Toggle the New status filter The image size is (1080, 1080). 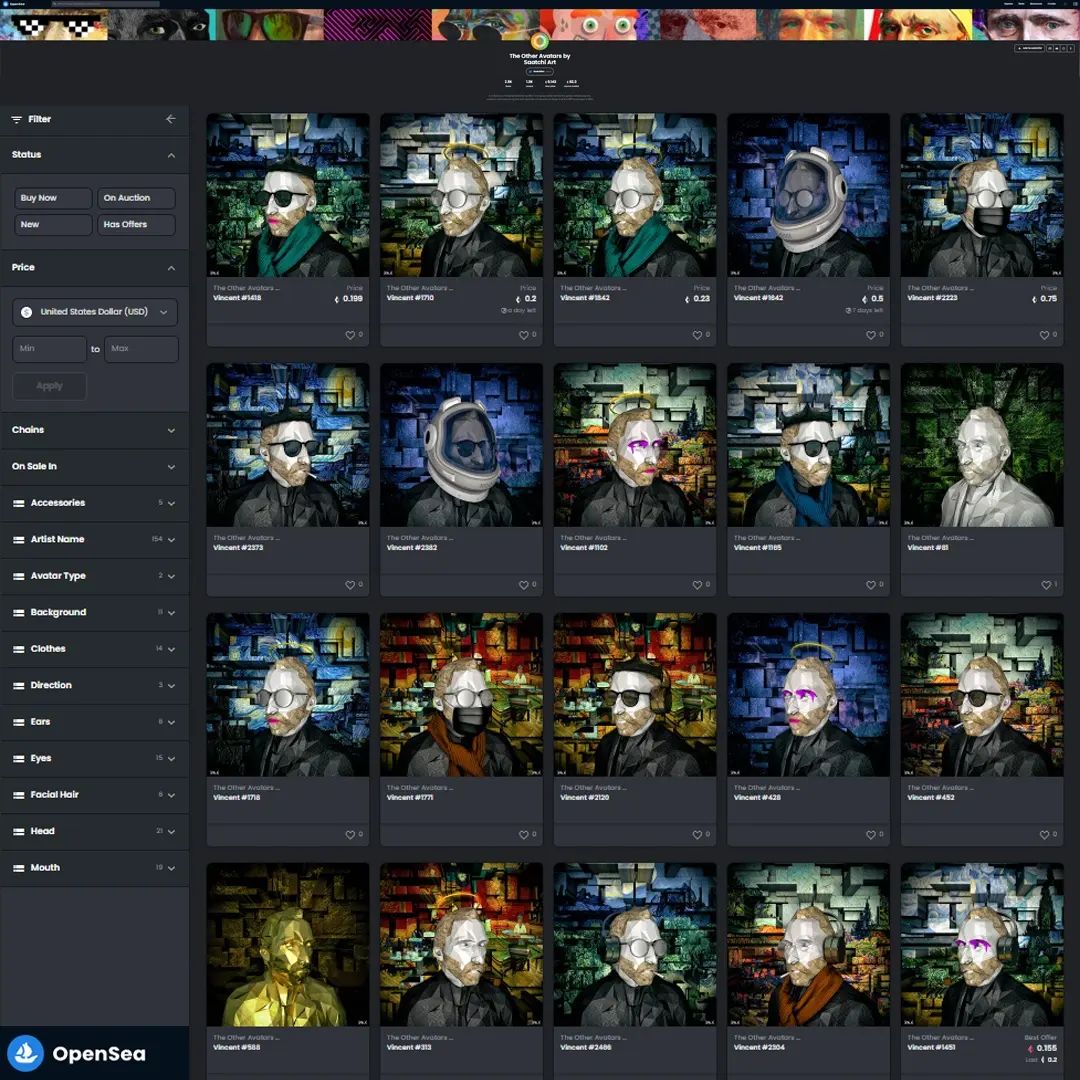(x=53, y=225)
